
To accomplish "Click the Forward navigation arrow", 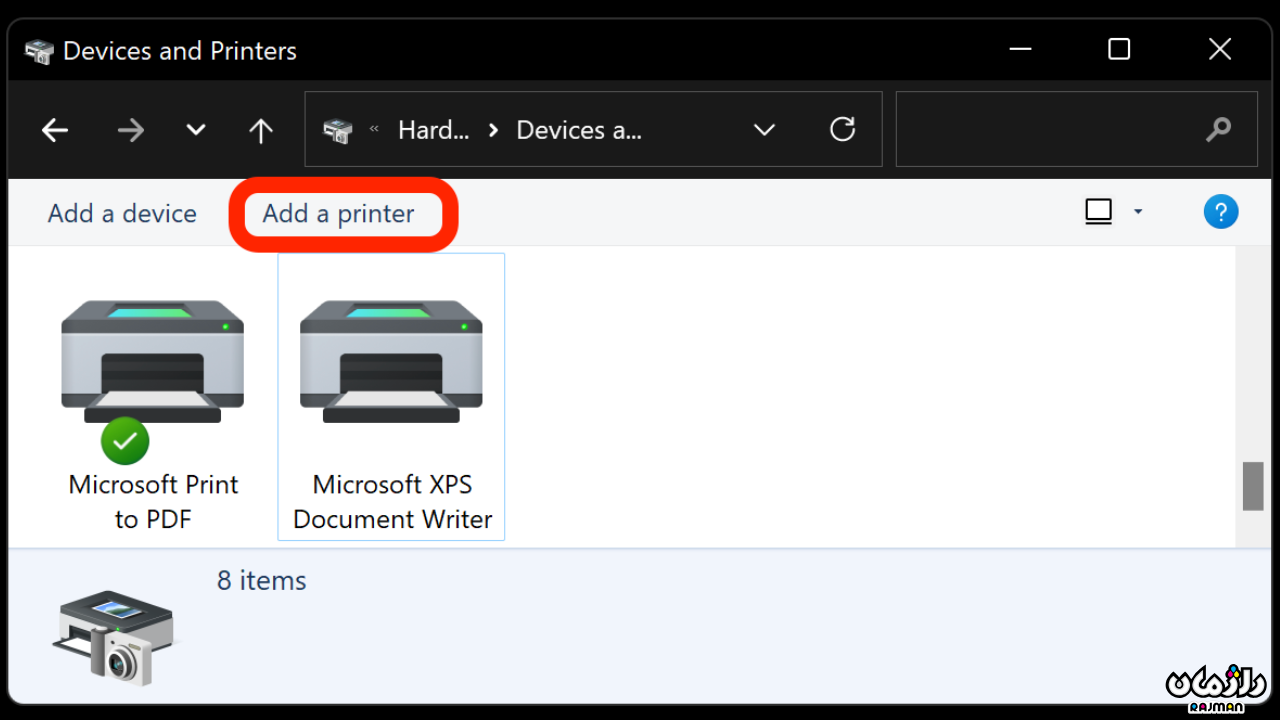I will [131, 130].
